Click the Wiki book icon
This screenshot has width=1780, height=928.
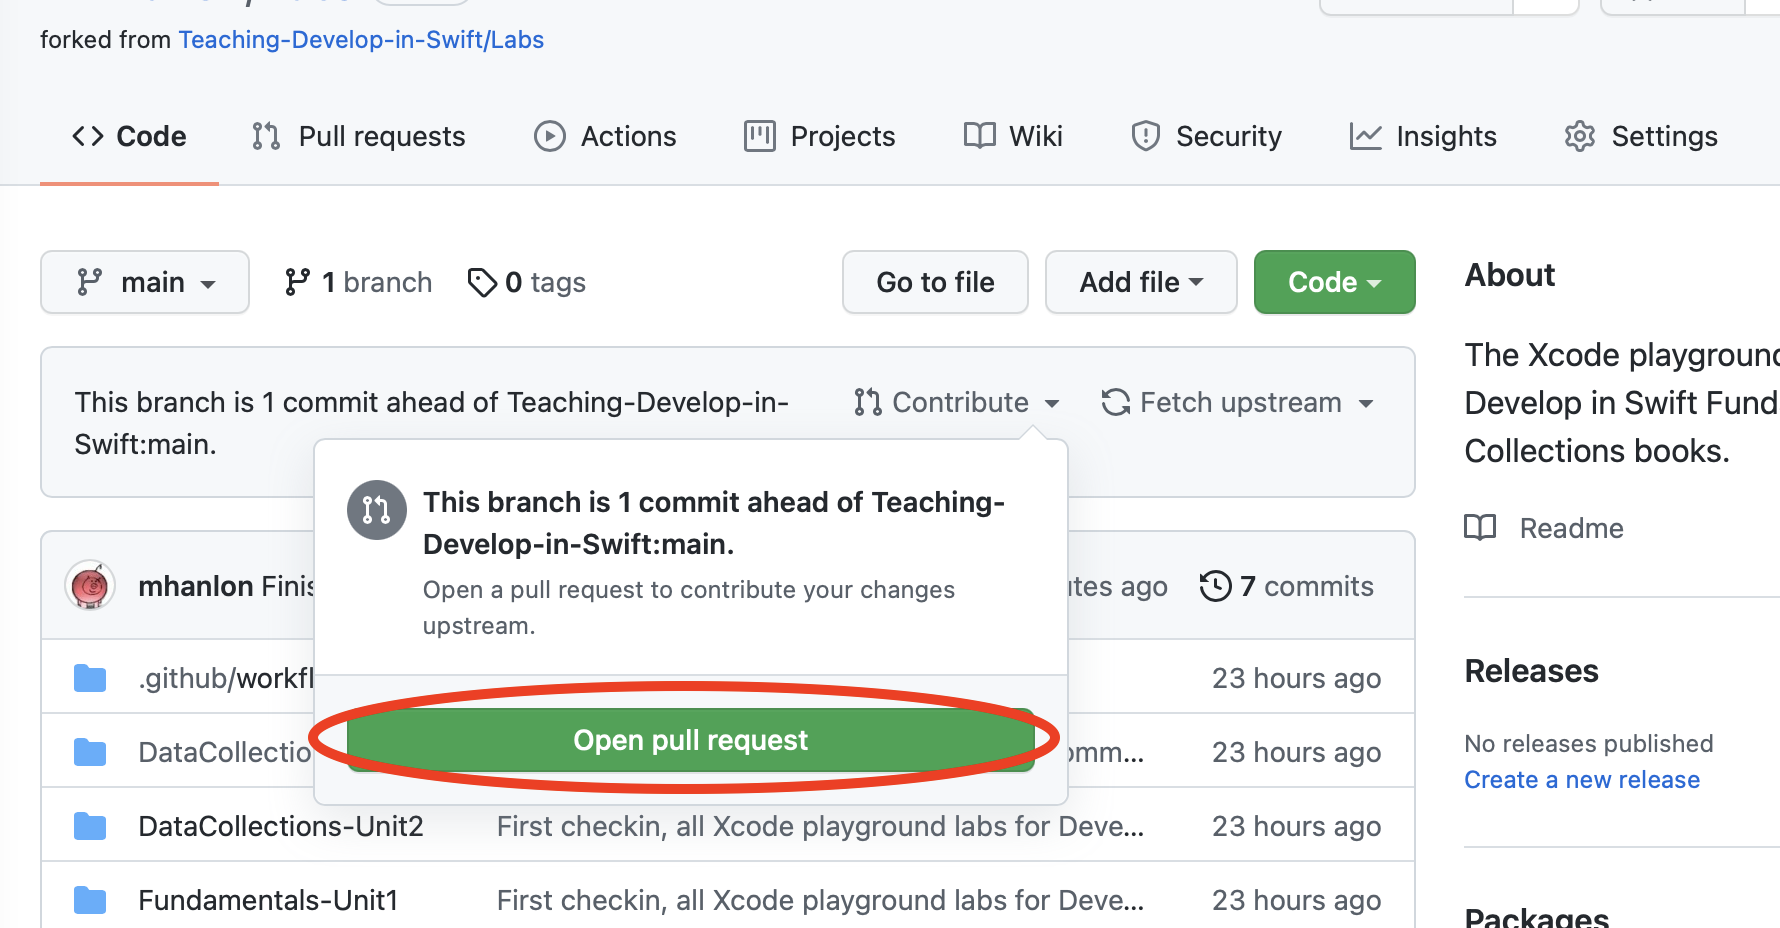[x=979, y=135]
